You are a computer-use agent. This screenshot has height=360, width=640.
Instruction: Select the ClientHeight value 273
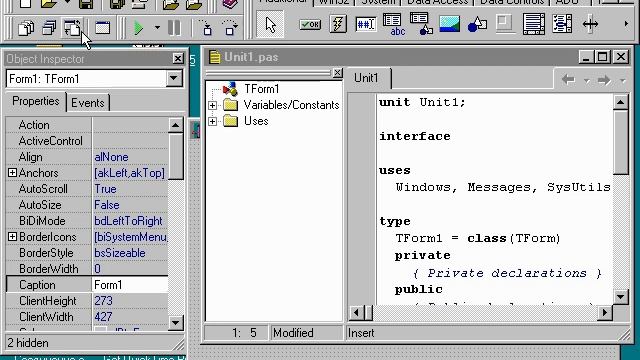130,301
